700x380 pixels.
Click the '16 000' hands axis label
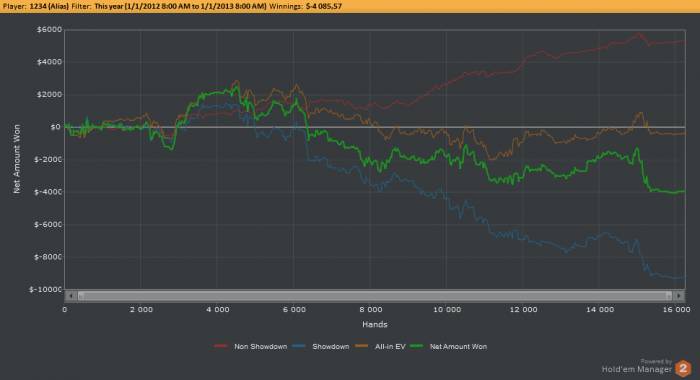point(676,309)
